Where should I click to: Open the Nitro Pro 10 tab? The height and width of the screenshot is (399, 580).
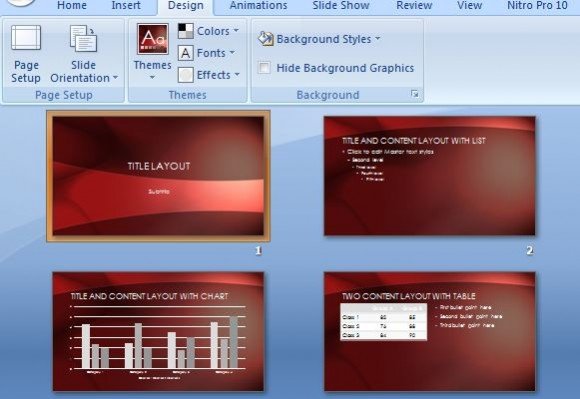click(x=537, y=6)
